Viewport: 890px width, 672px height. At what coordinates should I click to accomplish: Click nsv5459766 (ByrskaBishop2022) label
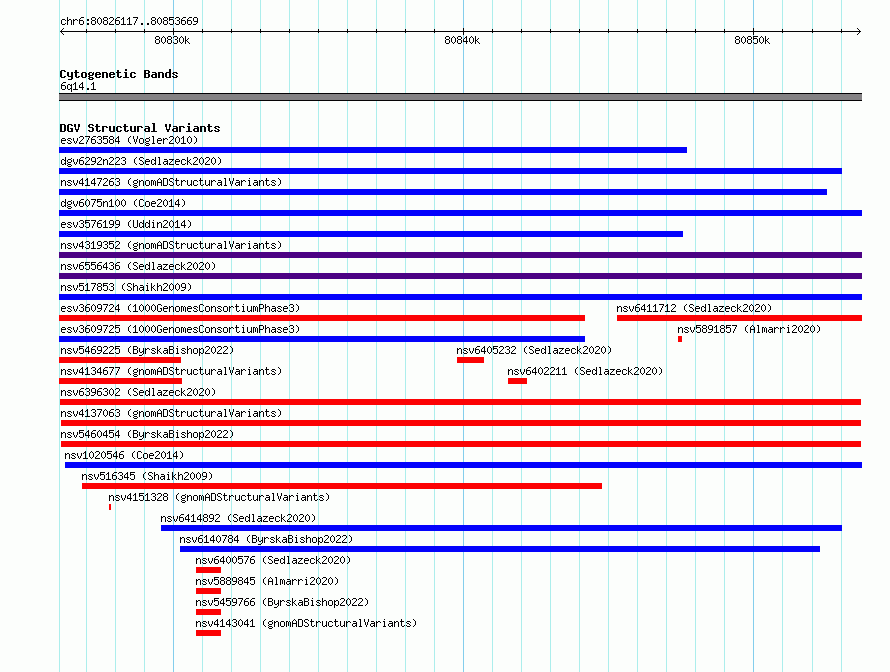point(282,602)
